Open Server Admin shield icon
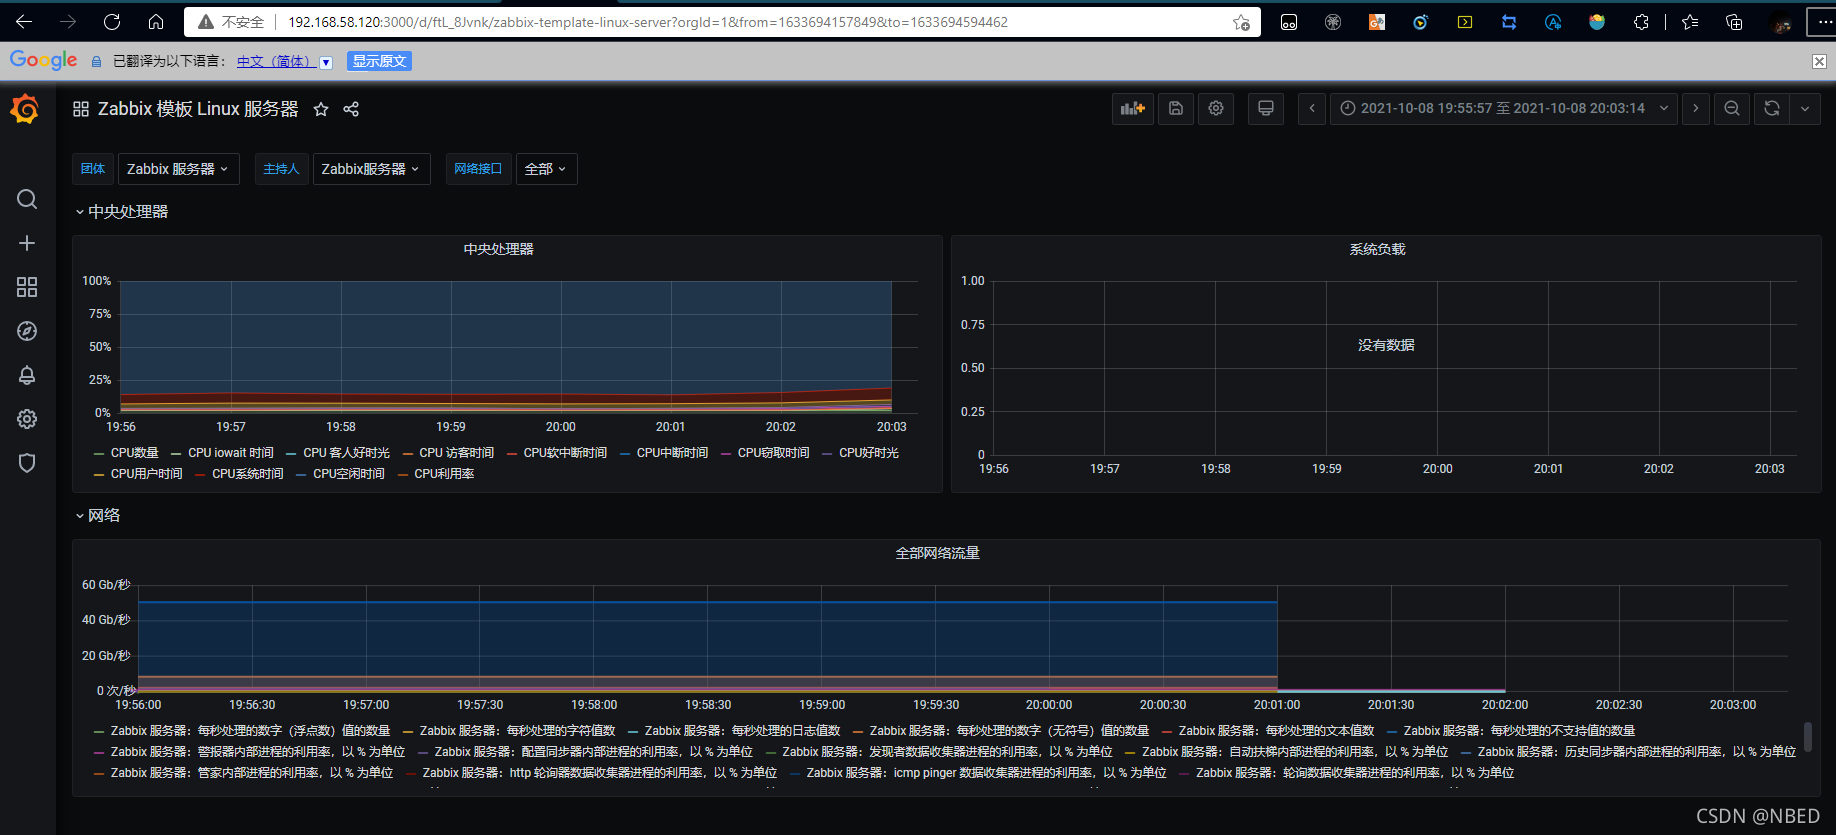The width and height of the screenshot is (1836, 835). (27, 463)
